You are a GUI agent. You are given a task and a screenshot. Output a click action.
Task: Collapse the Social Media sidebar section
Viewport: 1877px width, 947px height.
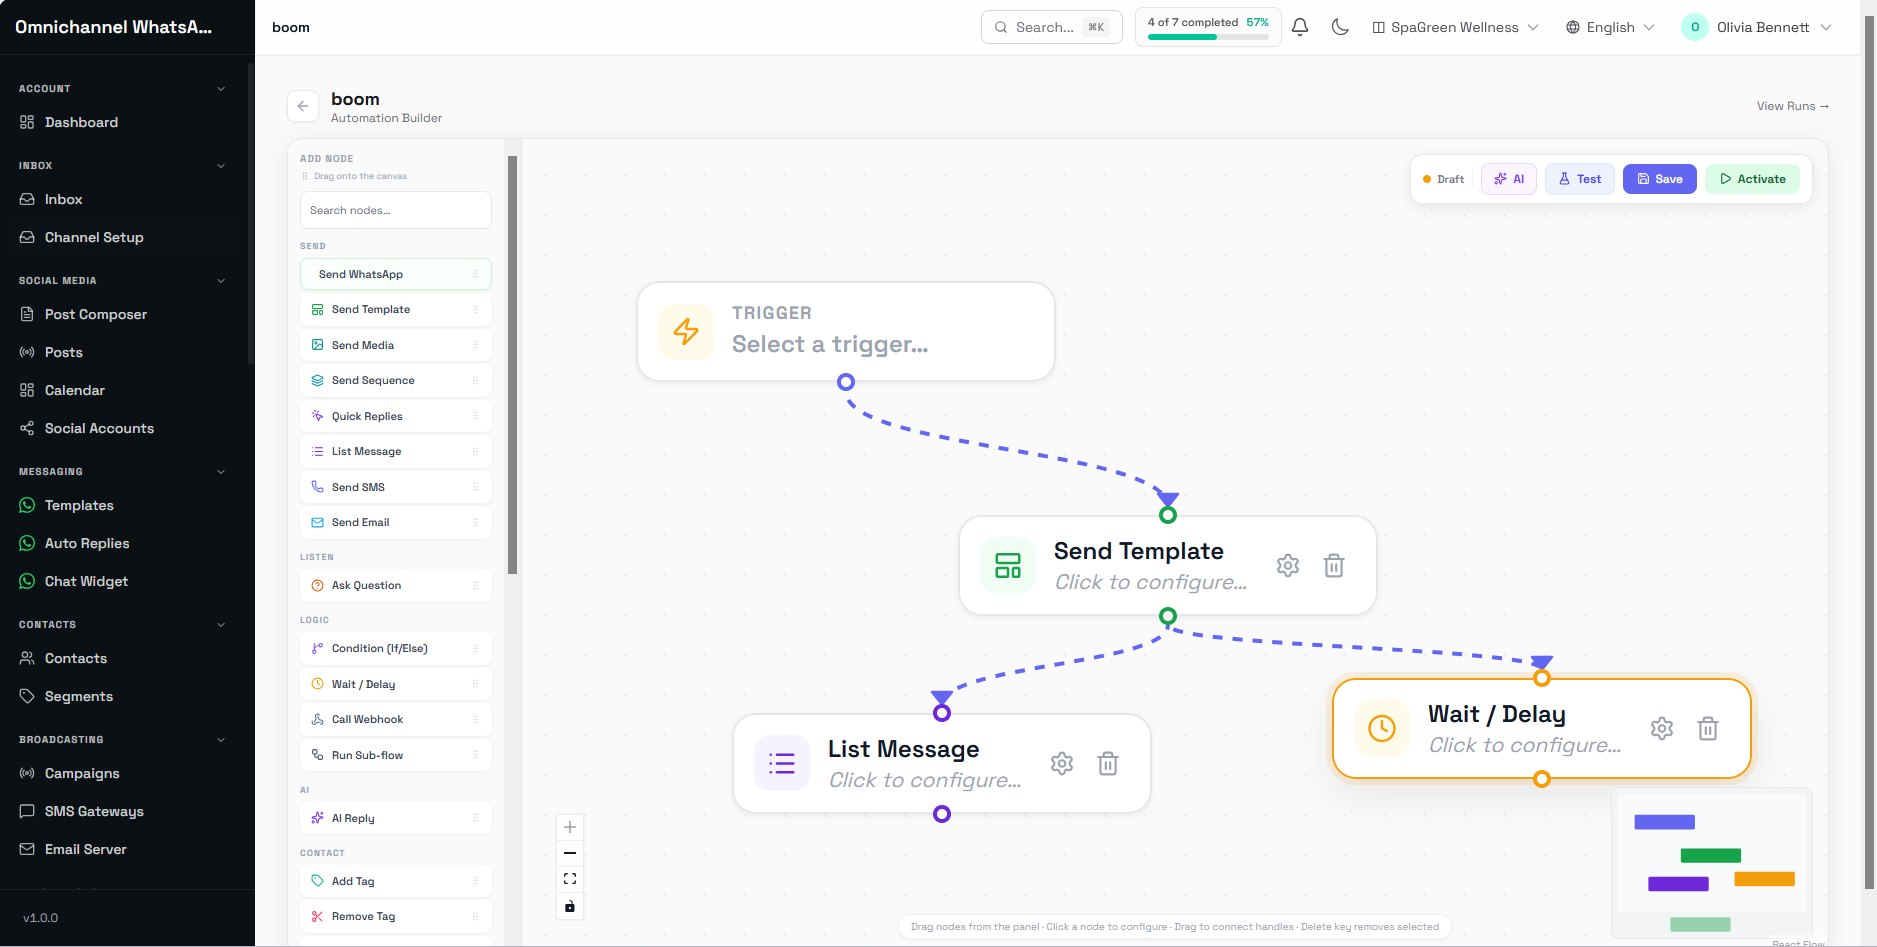[221, 281]
